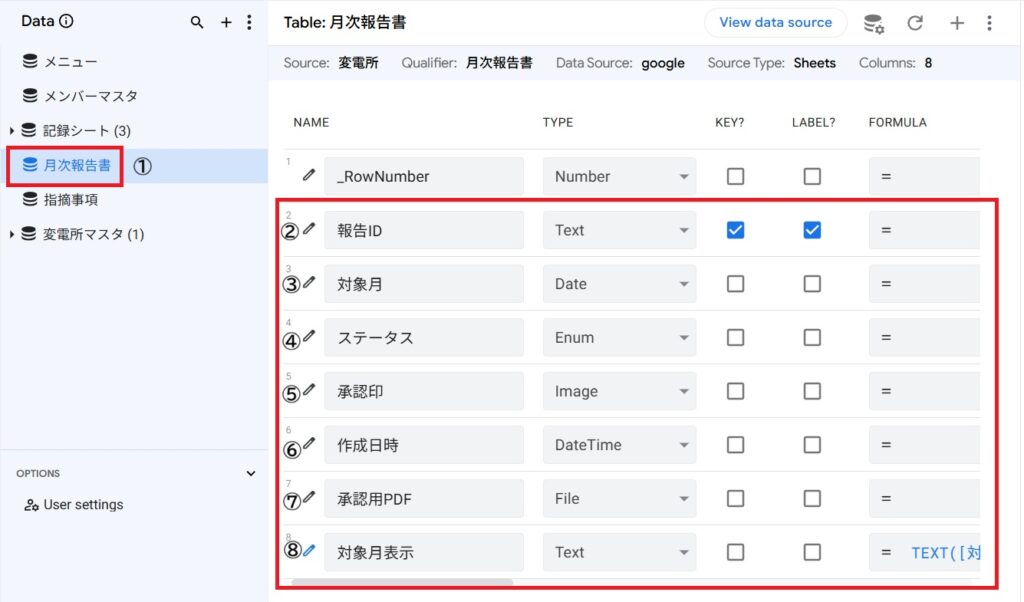
Task: Open the type dropdown for ステータス (Enum)
Action: (x=619, y=338)
